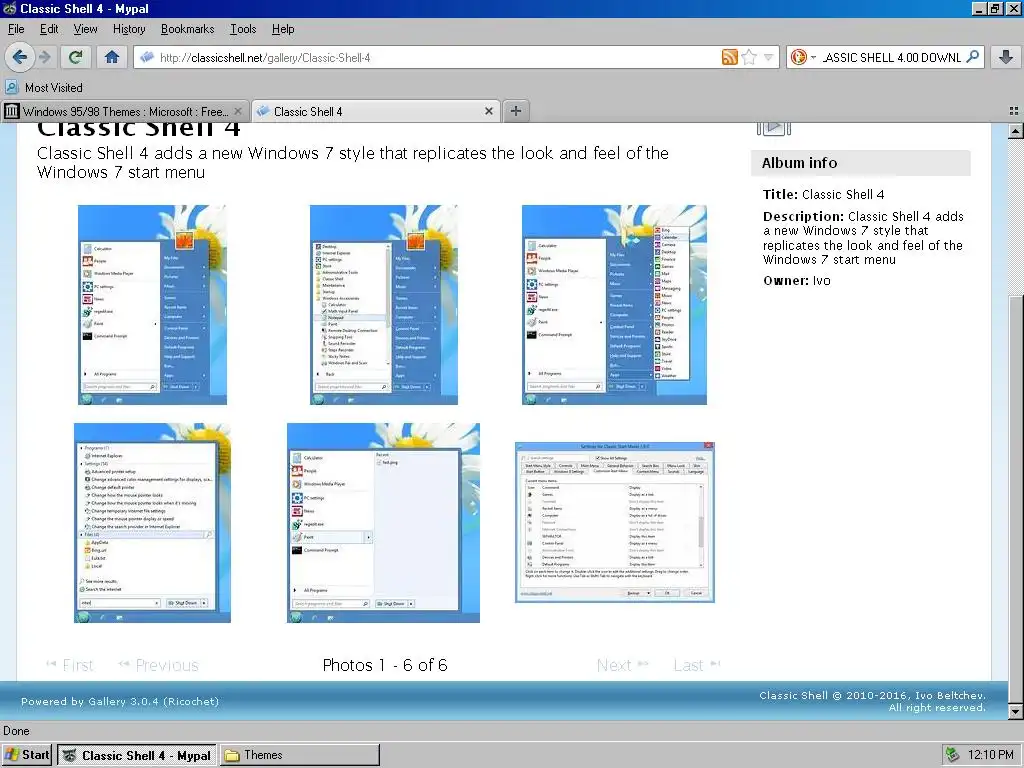Viewport: 1024px width, 768px height.
Task: Open the Tools menu
Action: 243,29
